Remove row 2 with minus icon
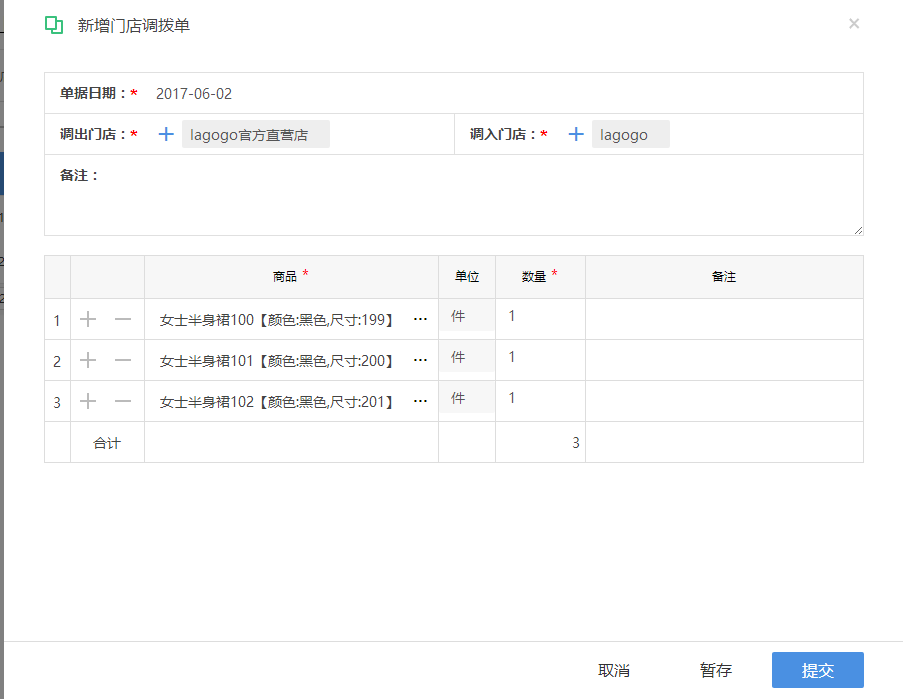The height and width of the screenshot is (699, 903). (123, 360)
